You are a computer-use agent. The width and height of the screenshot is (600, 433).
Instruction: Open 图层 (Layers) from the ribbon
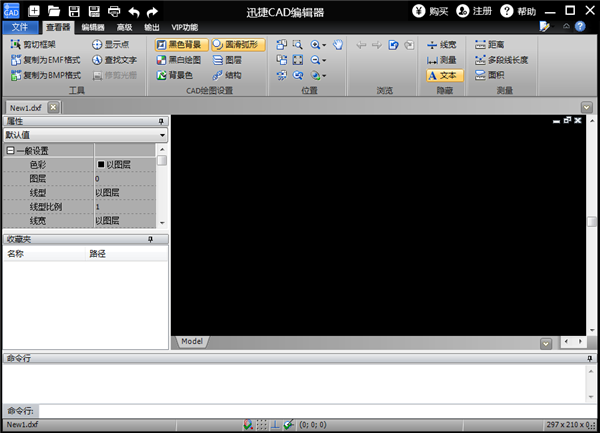coord(227,60)
